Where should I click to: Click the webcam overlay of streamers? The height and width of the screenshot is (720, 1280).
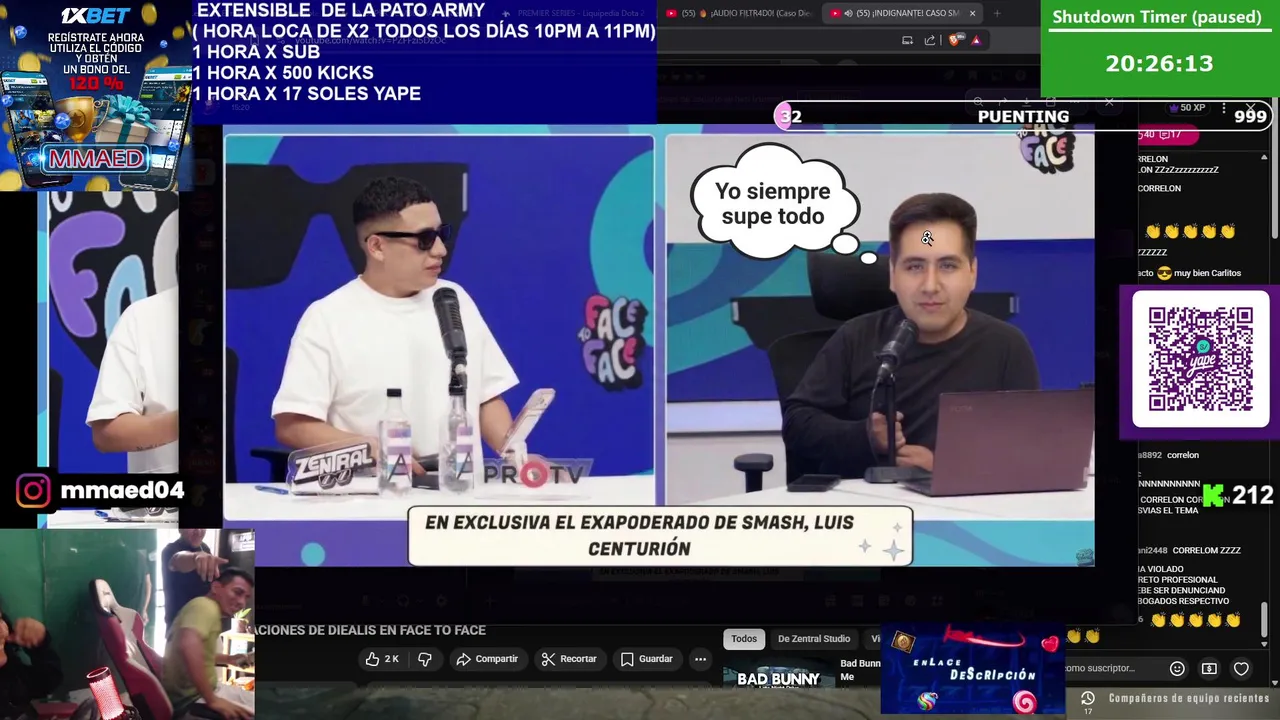point(127,624)
